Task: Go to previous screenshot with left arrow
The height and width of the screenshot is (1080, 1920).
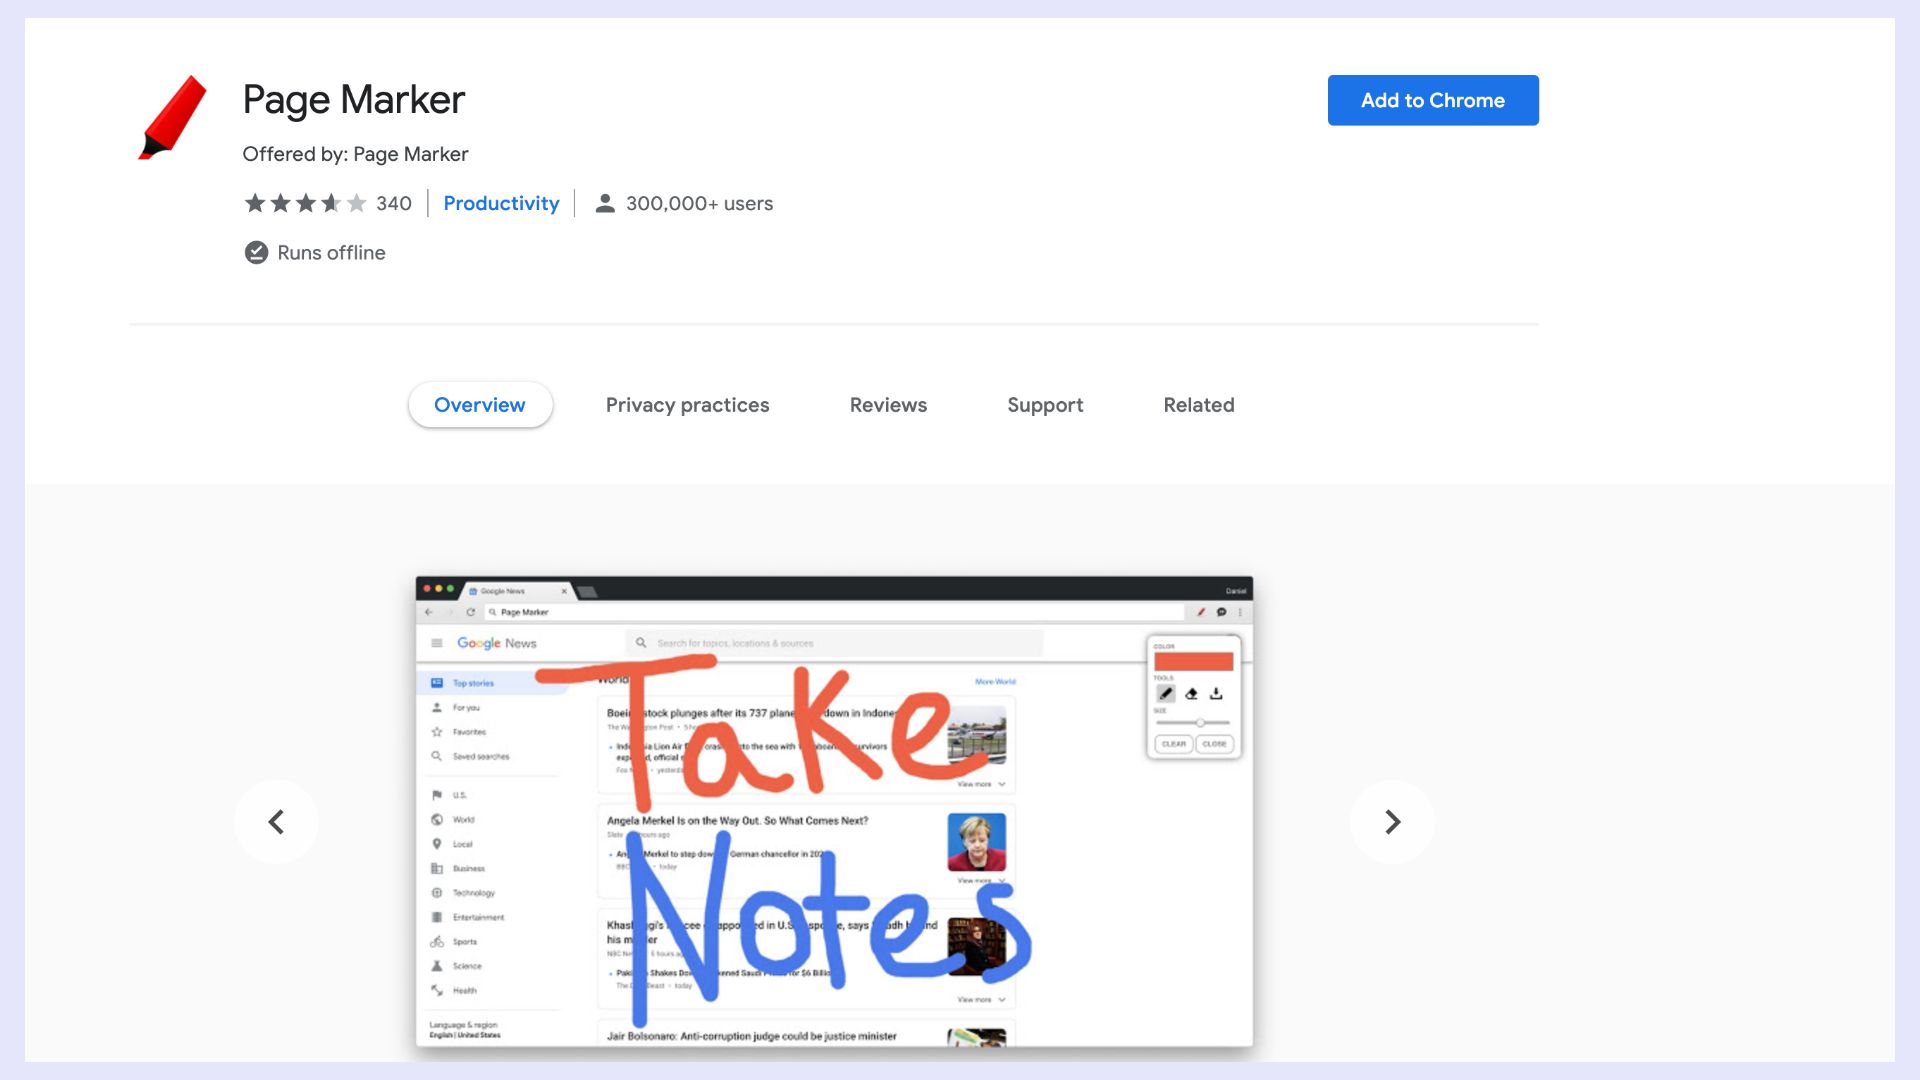Action: pos(276,822)
